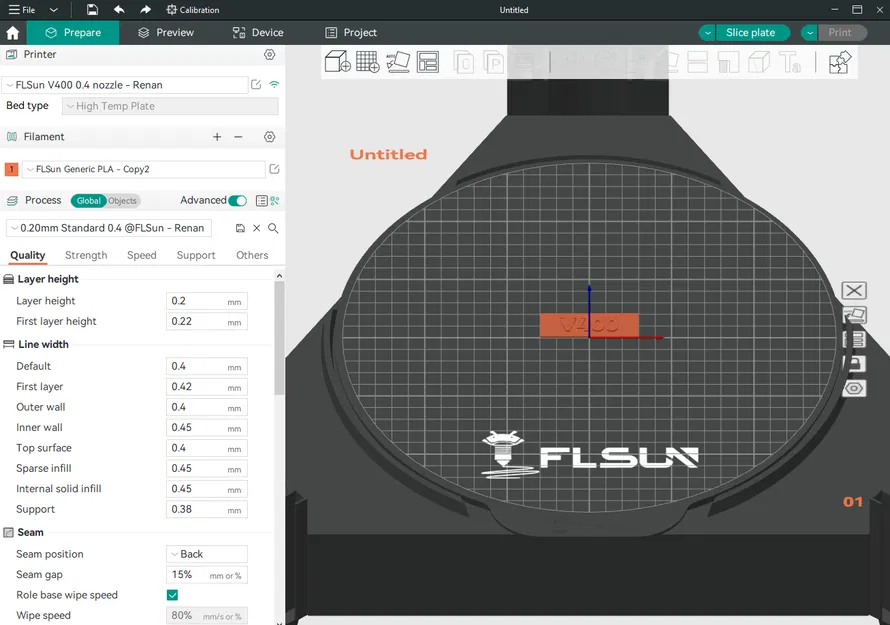The height and width of the screenshot is (625, 890).
Task: Open the Print options arrow
Action: (x=810, y=33)
